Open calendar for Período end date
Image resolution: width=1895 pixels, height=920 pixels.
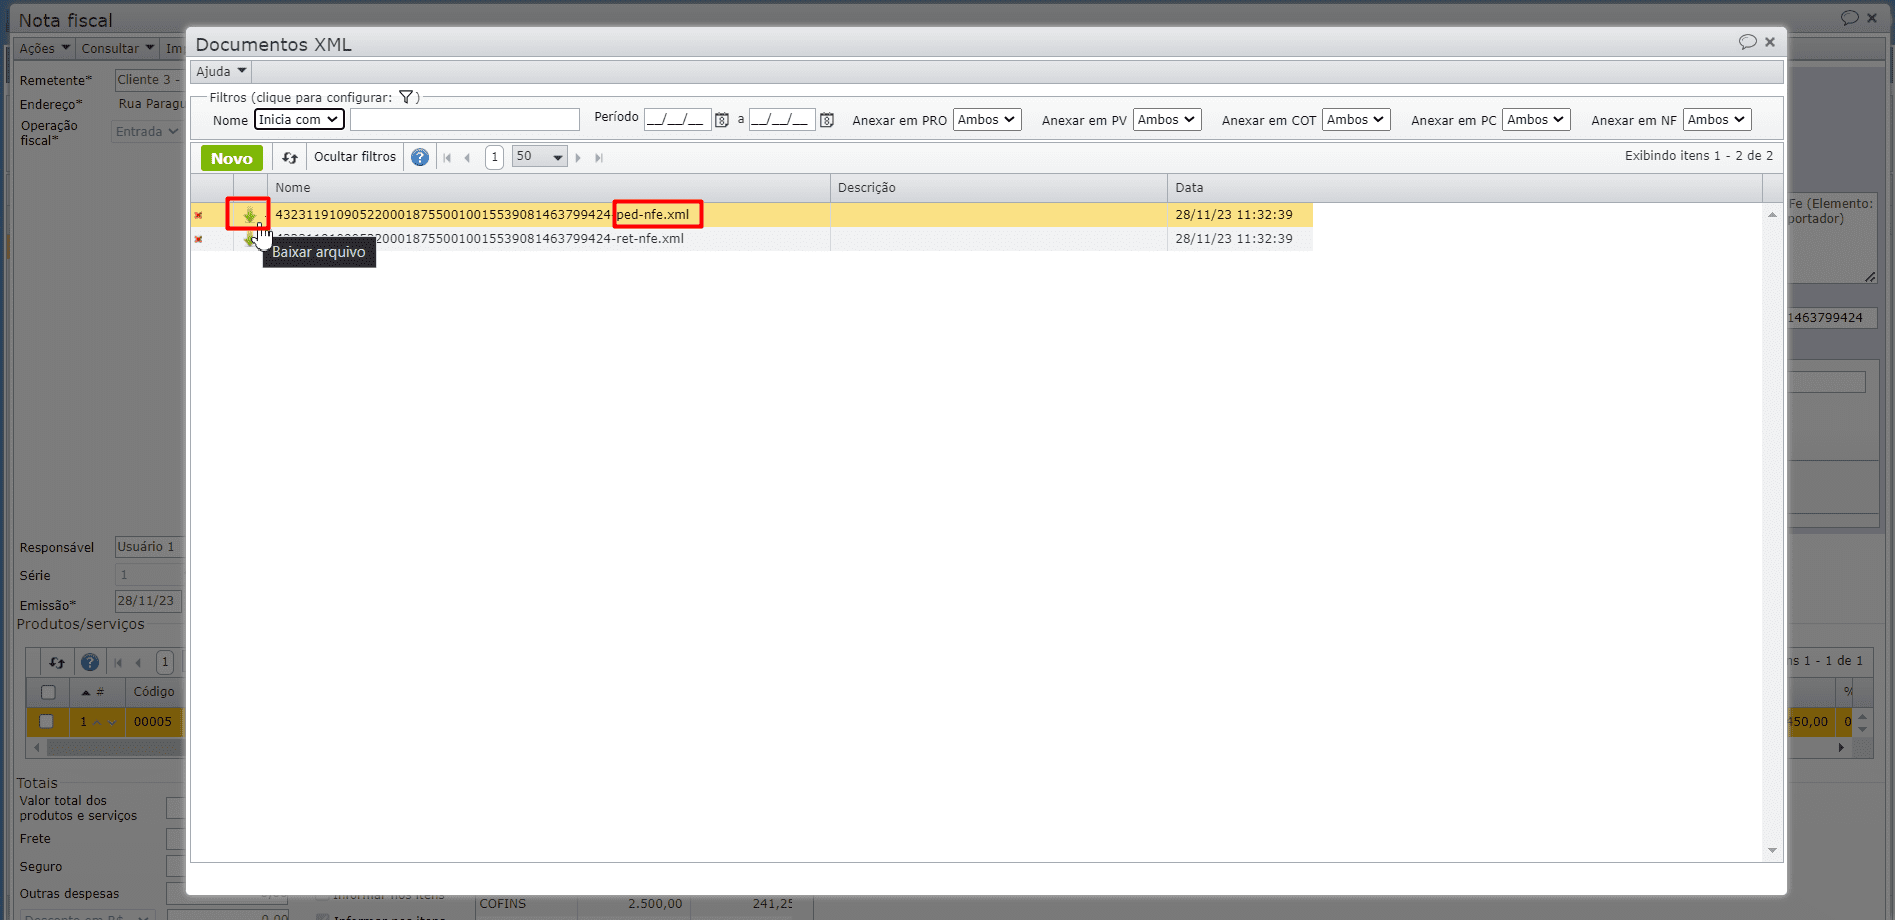pos(827,120)
